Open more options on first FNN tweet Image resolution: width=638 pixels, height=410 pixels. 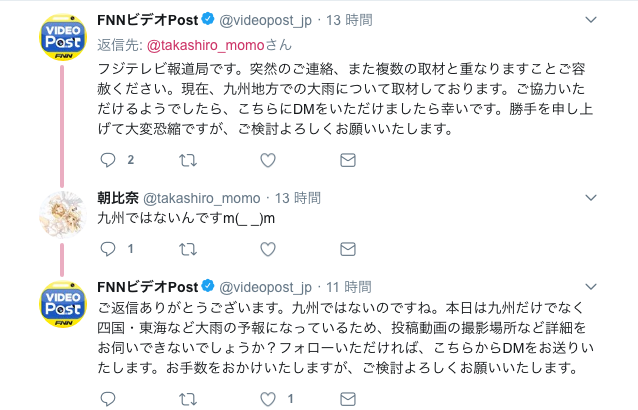pyautogui.click(x=620, y=19)
